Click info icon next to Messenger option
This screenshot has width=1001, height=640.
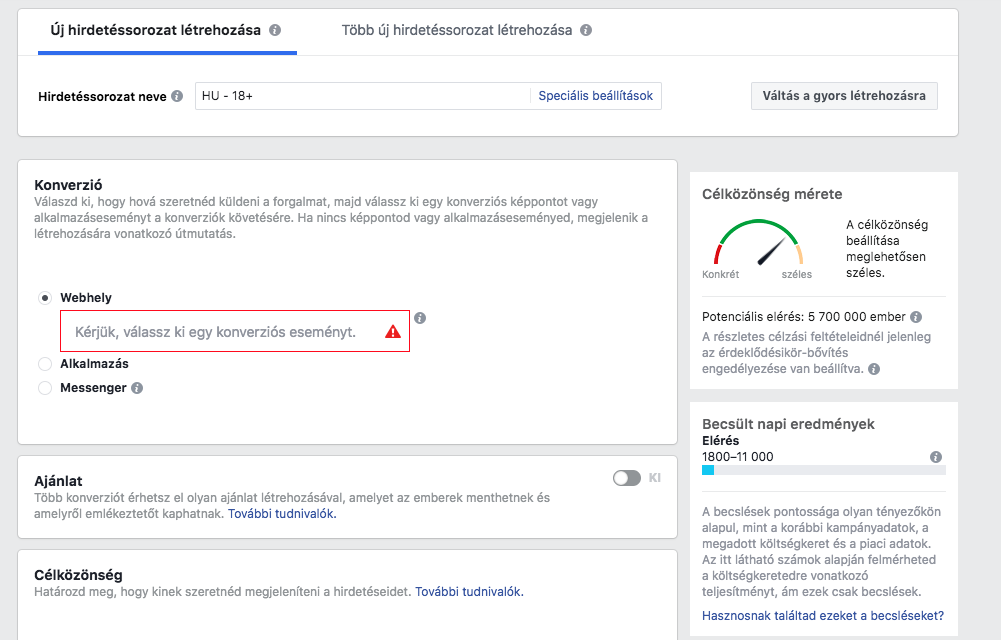137,388
